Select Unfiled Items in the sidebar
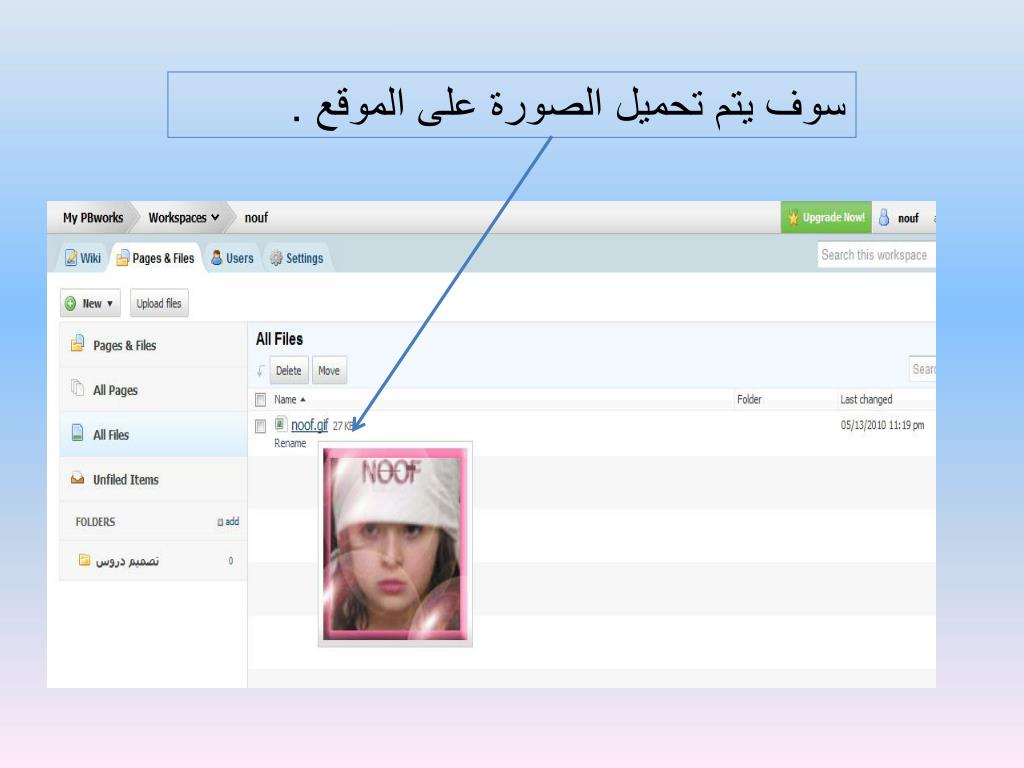This screenshot has width=1024, height=768. pyautogui.click(x=153, y=479)
